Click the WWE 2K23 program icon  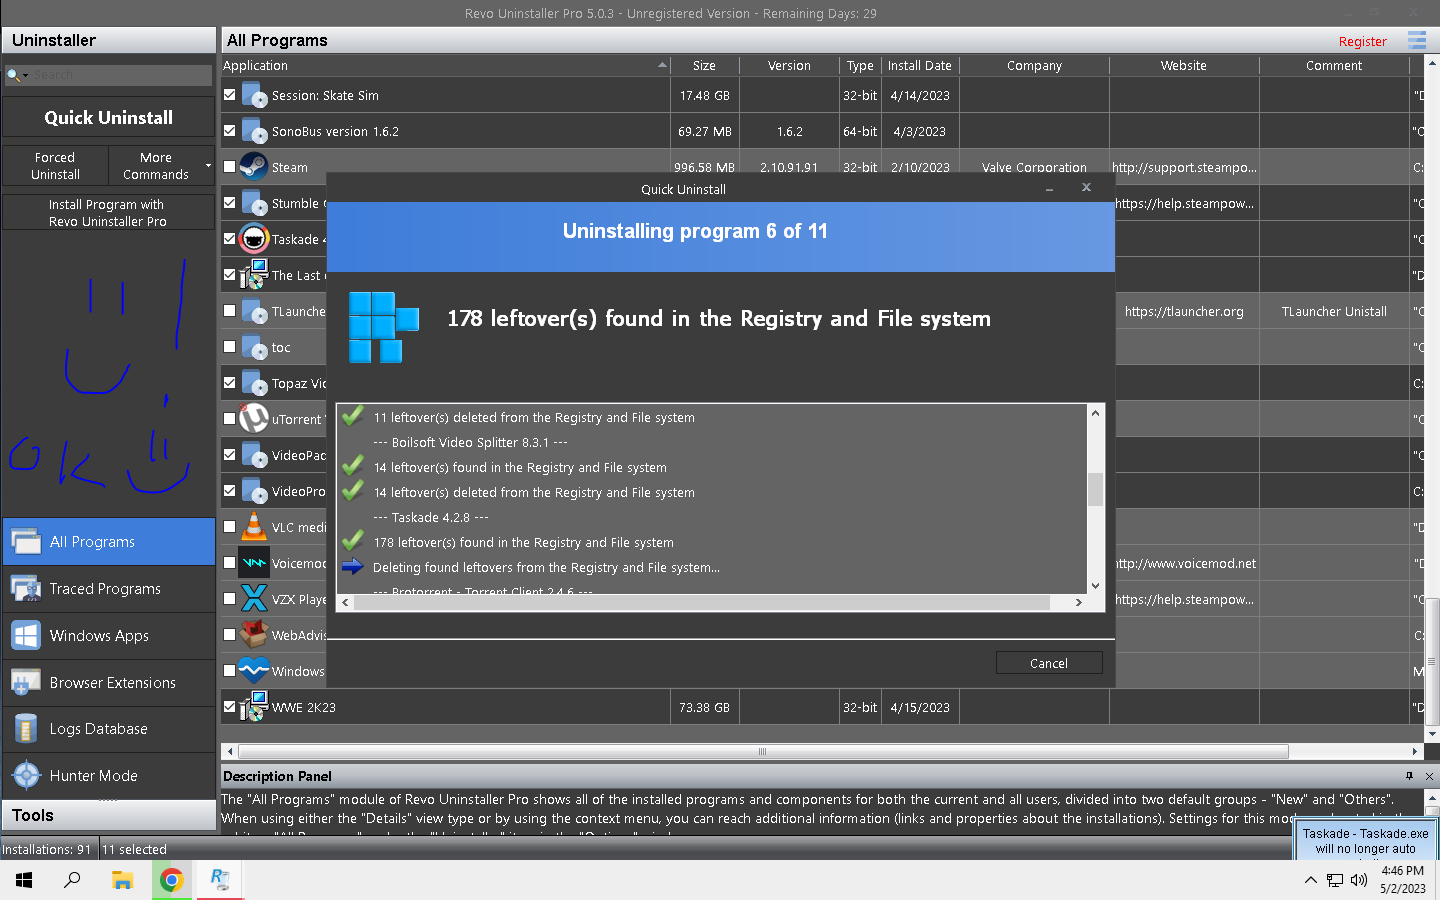(x=254, y=706)
